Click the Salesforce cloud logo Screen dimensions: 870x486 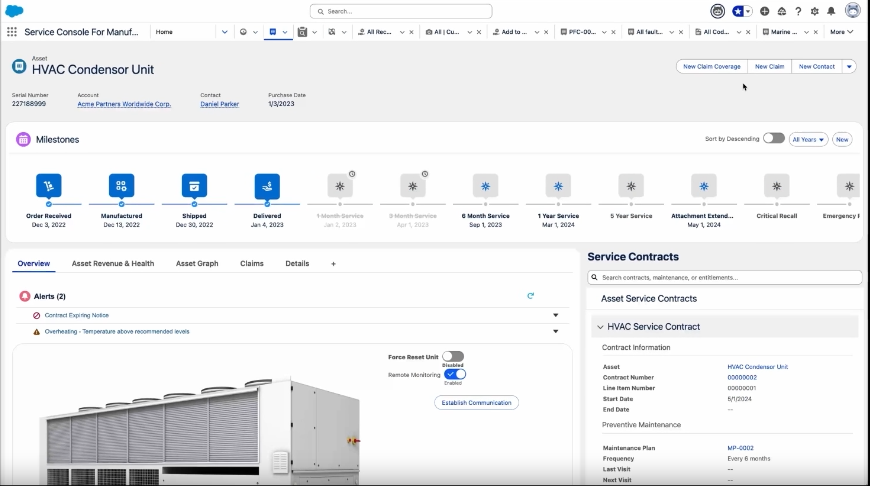14,11
